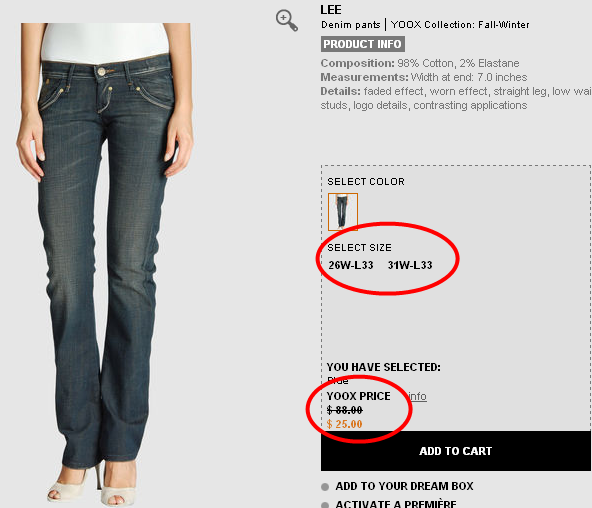592x508 pixels.
Task: Choose size 31W-L33
Action: point(410,265)
